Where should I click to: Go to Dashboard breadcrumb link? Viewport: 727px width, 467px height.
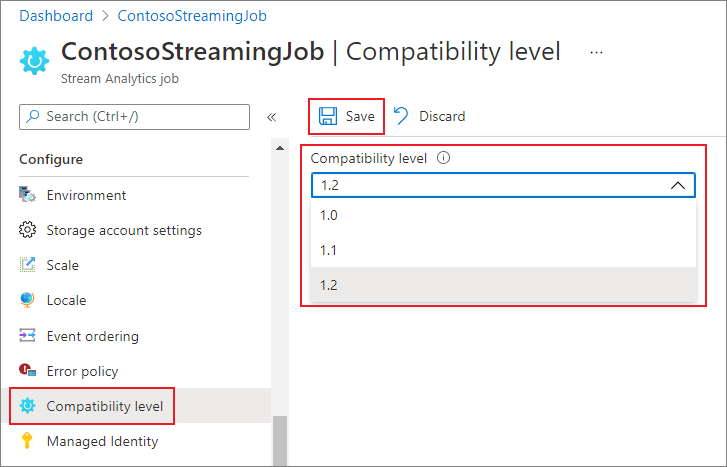(x=56, y=16)
